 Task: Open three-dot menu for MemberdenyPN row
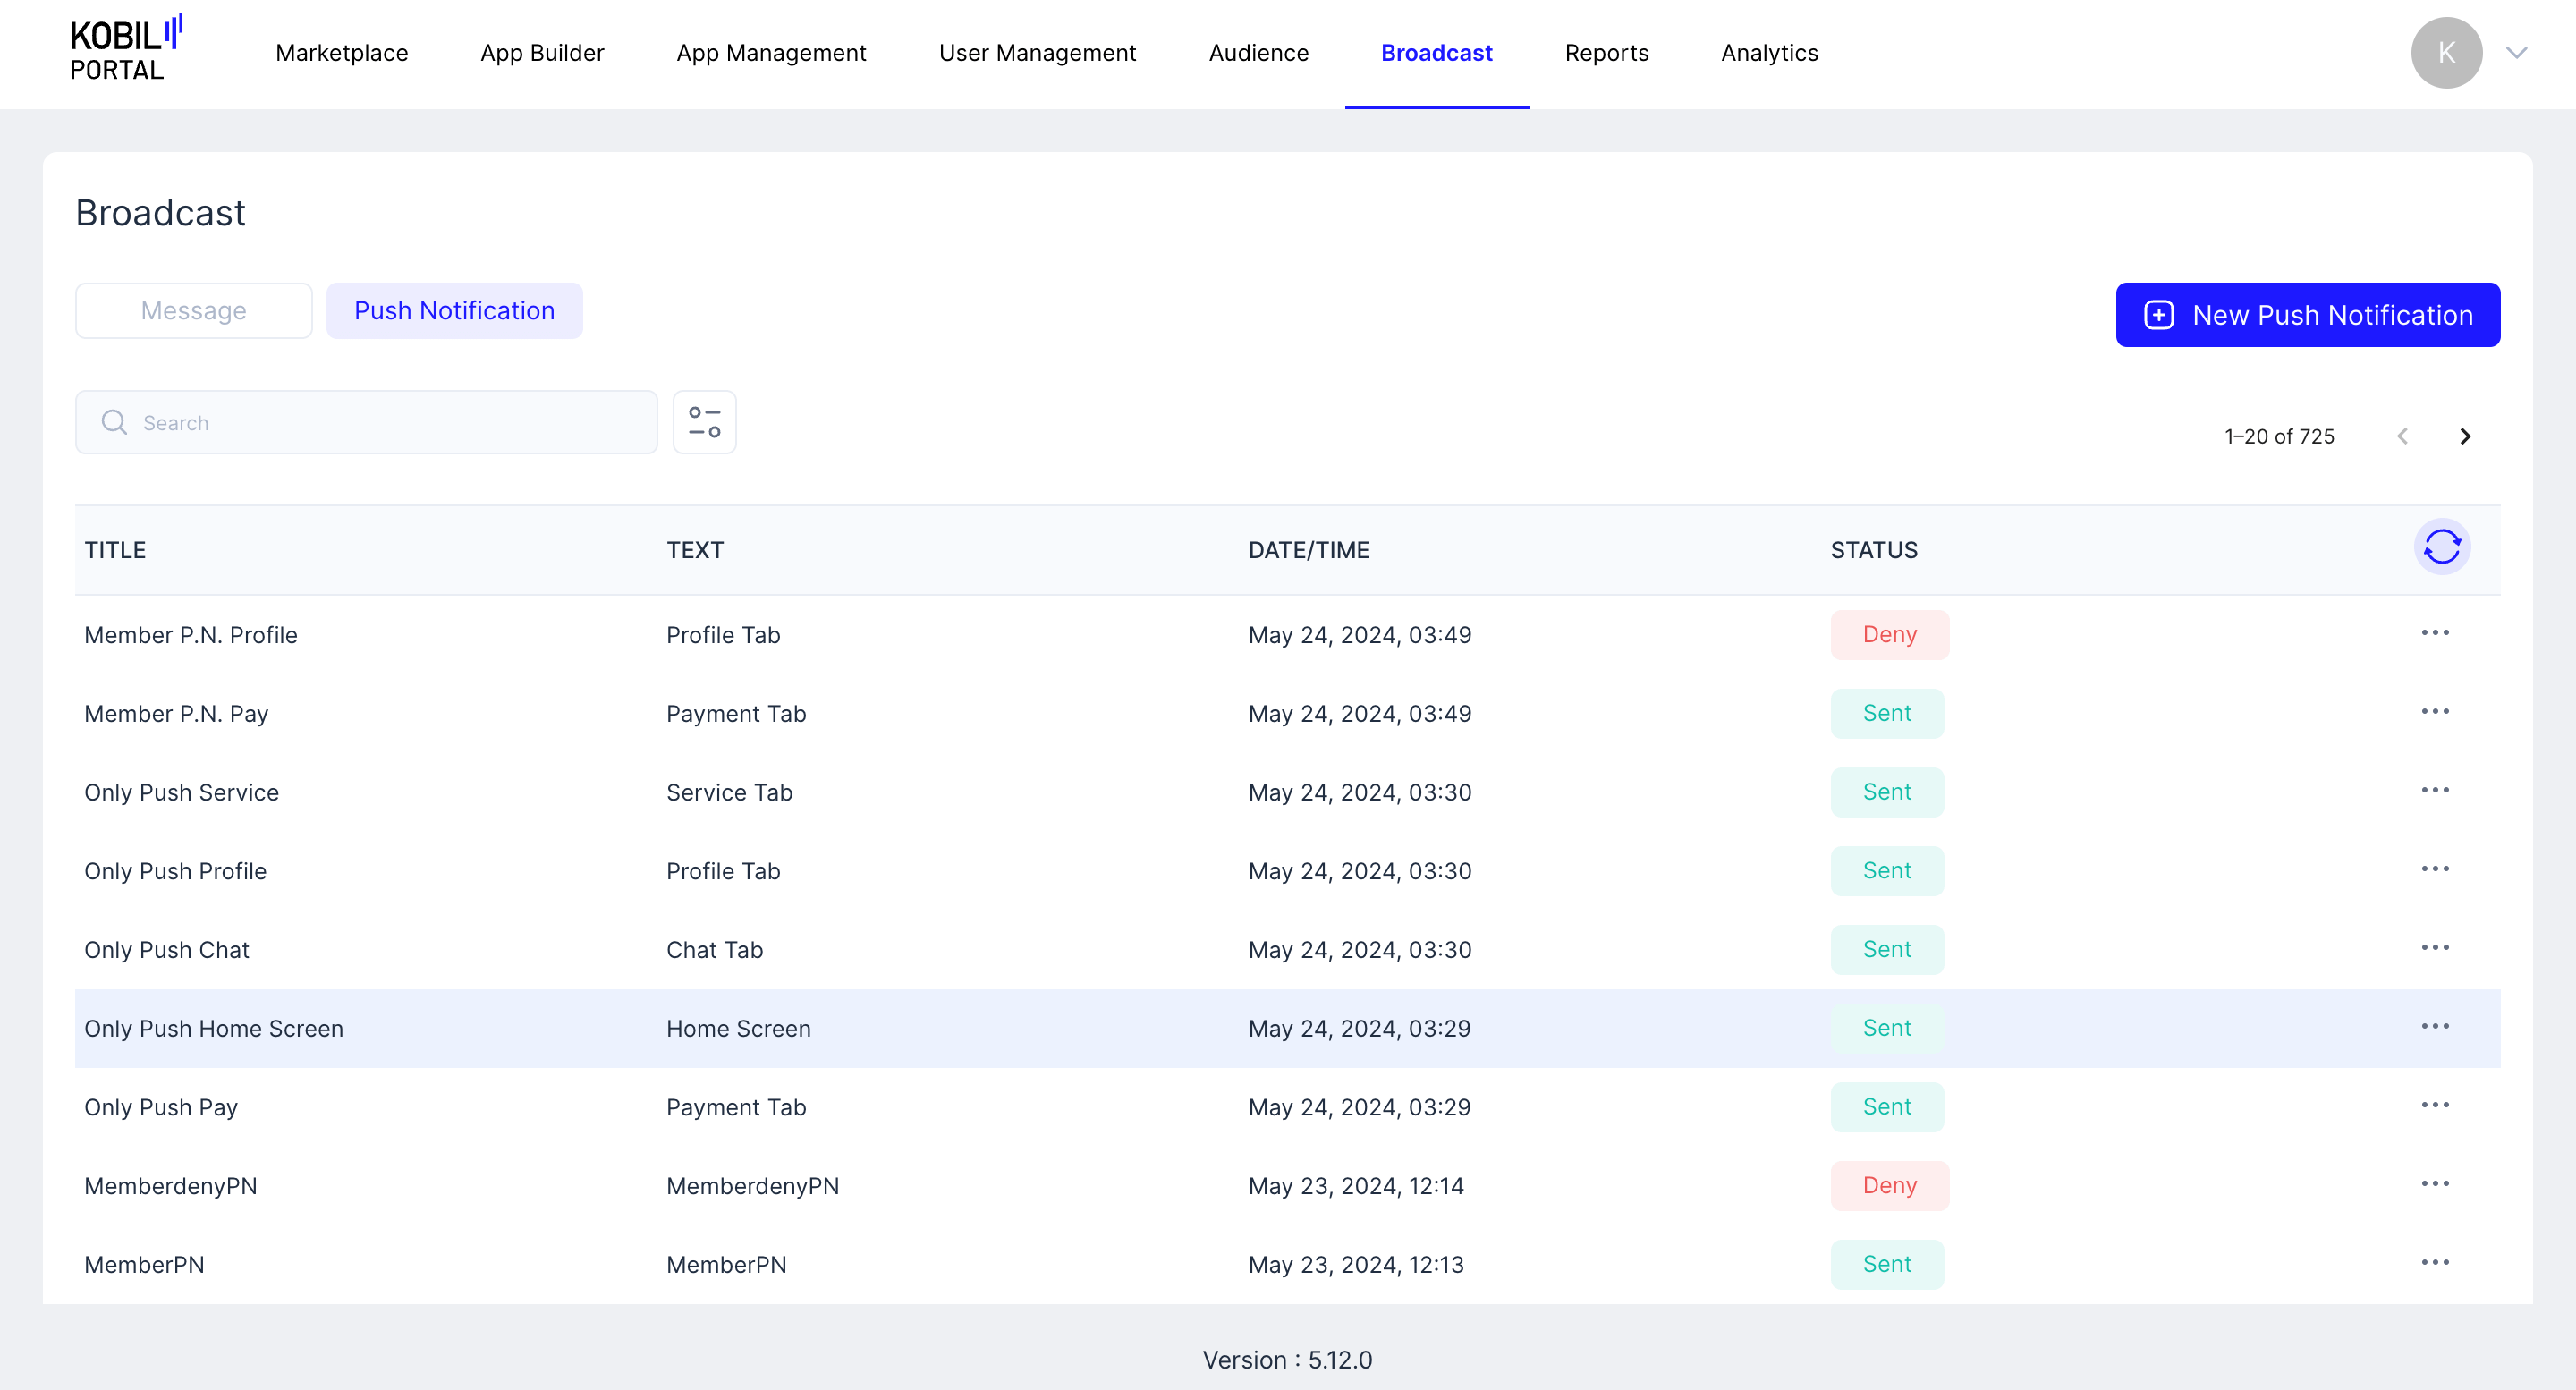tap(2434, 1184)
